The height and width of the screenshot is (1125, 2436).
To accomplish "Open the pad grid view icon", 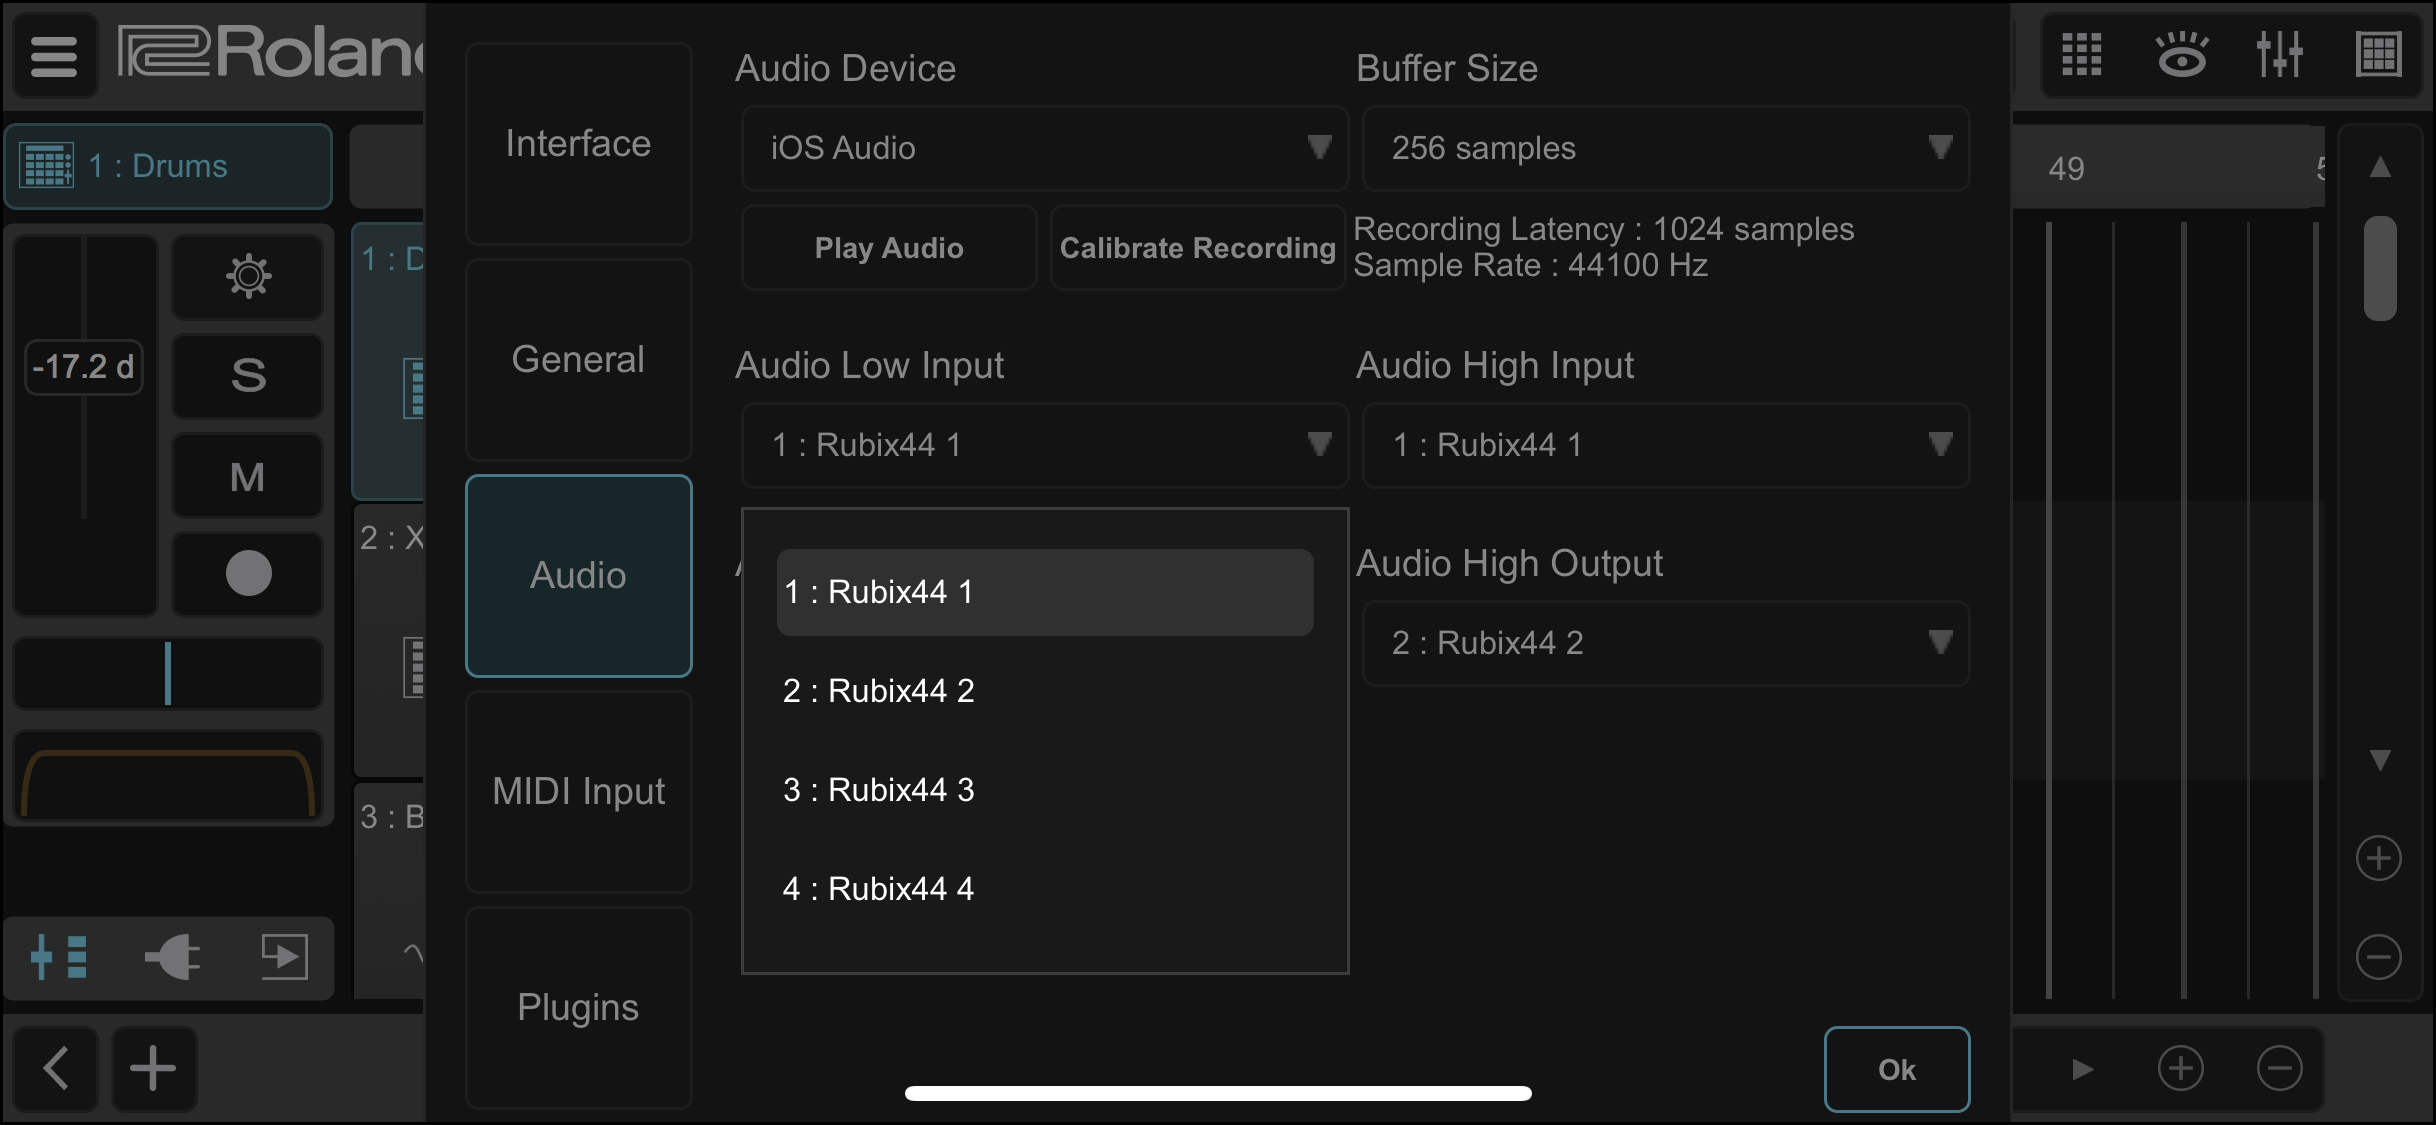I will (x=2082, y=55).
